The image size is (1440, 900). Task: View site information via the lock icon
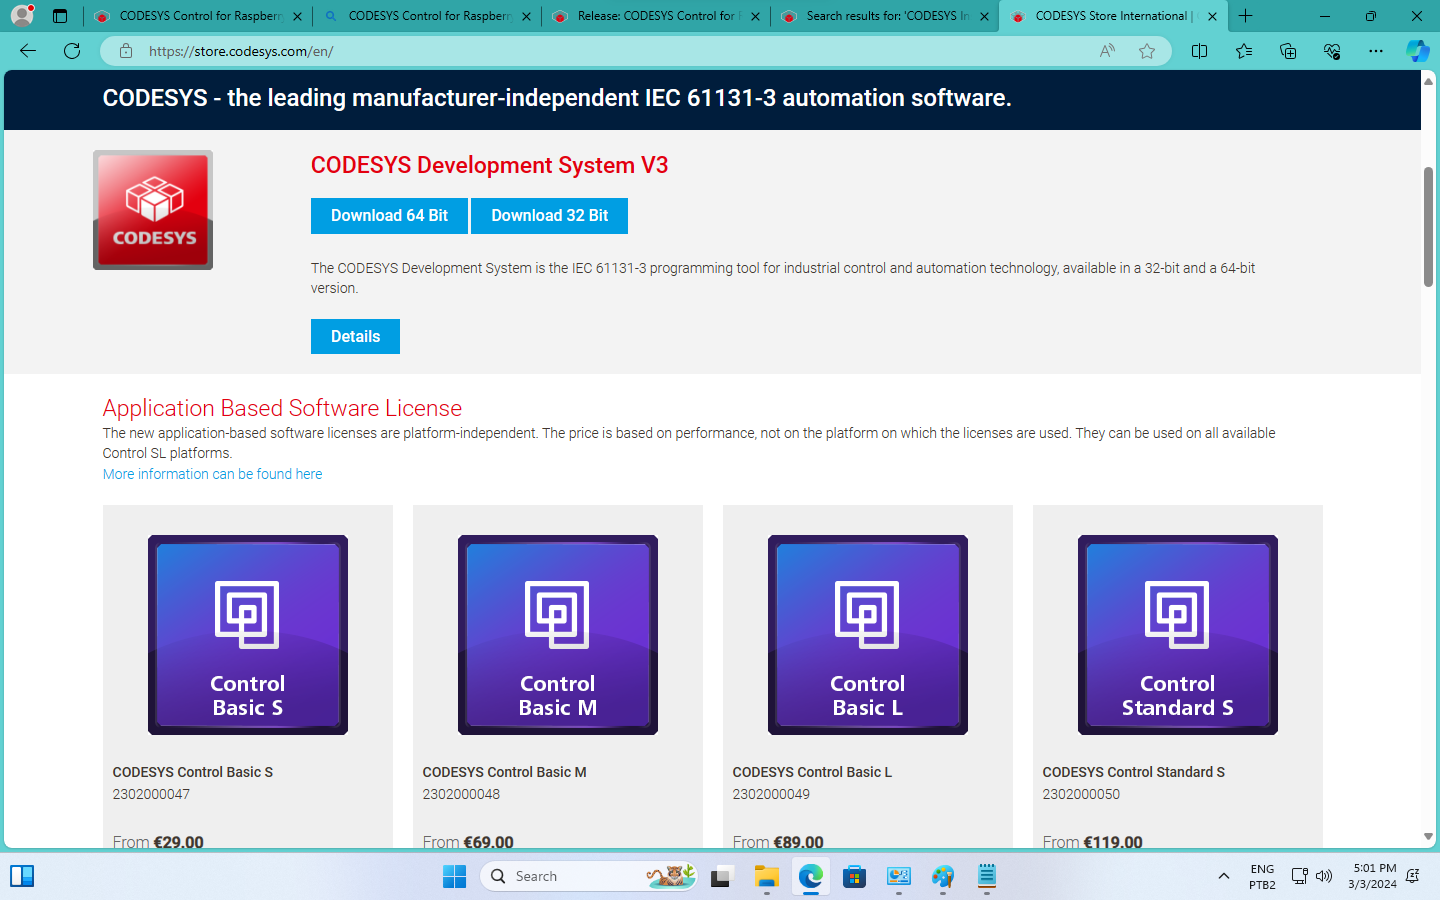(x=126, y=51)
